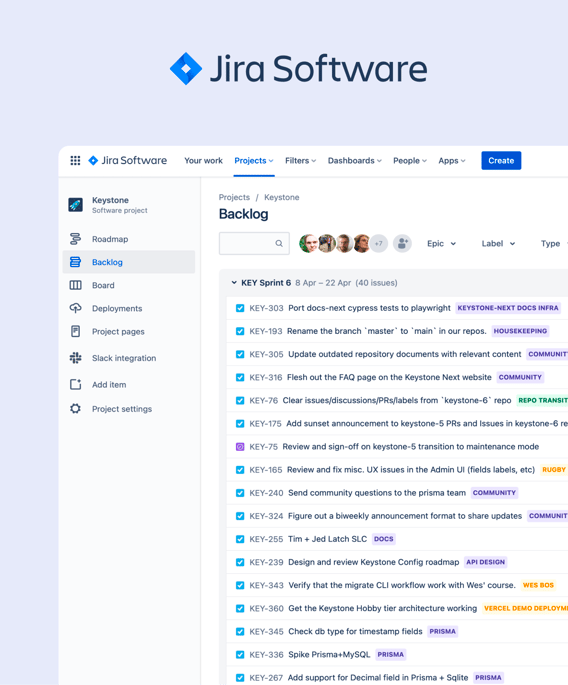The height and width of the screenshot is (685, 568).
Task: Open the Dashboards menu
Action: [x=355, y=160]
